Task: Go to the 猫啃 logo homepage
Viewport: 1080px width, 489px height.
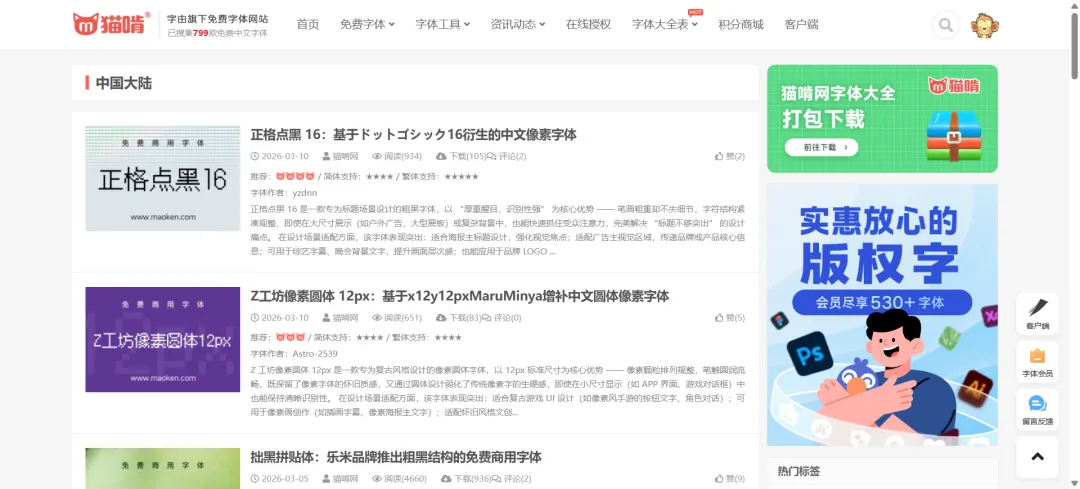Action: [x=112, y=24]
